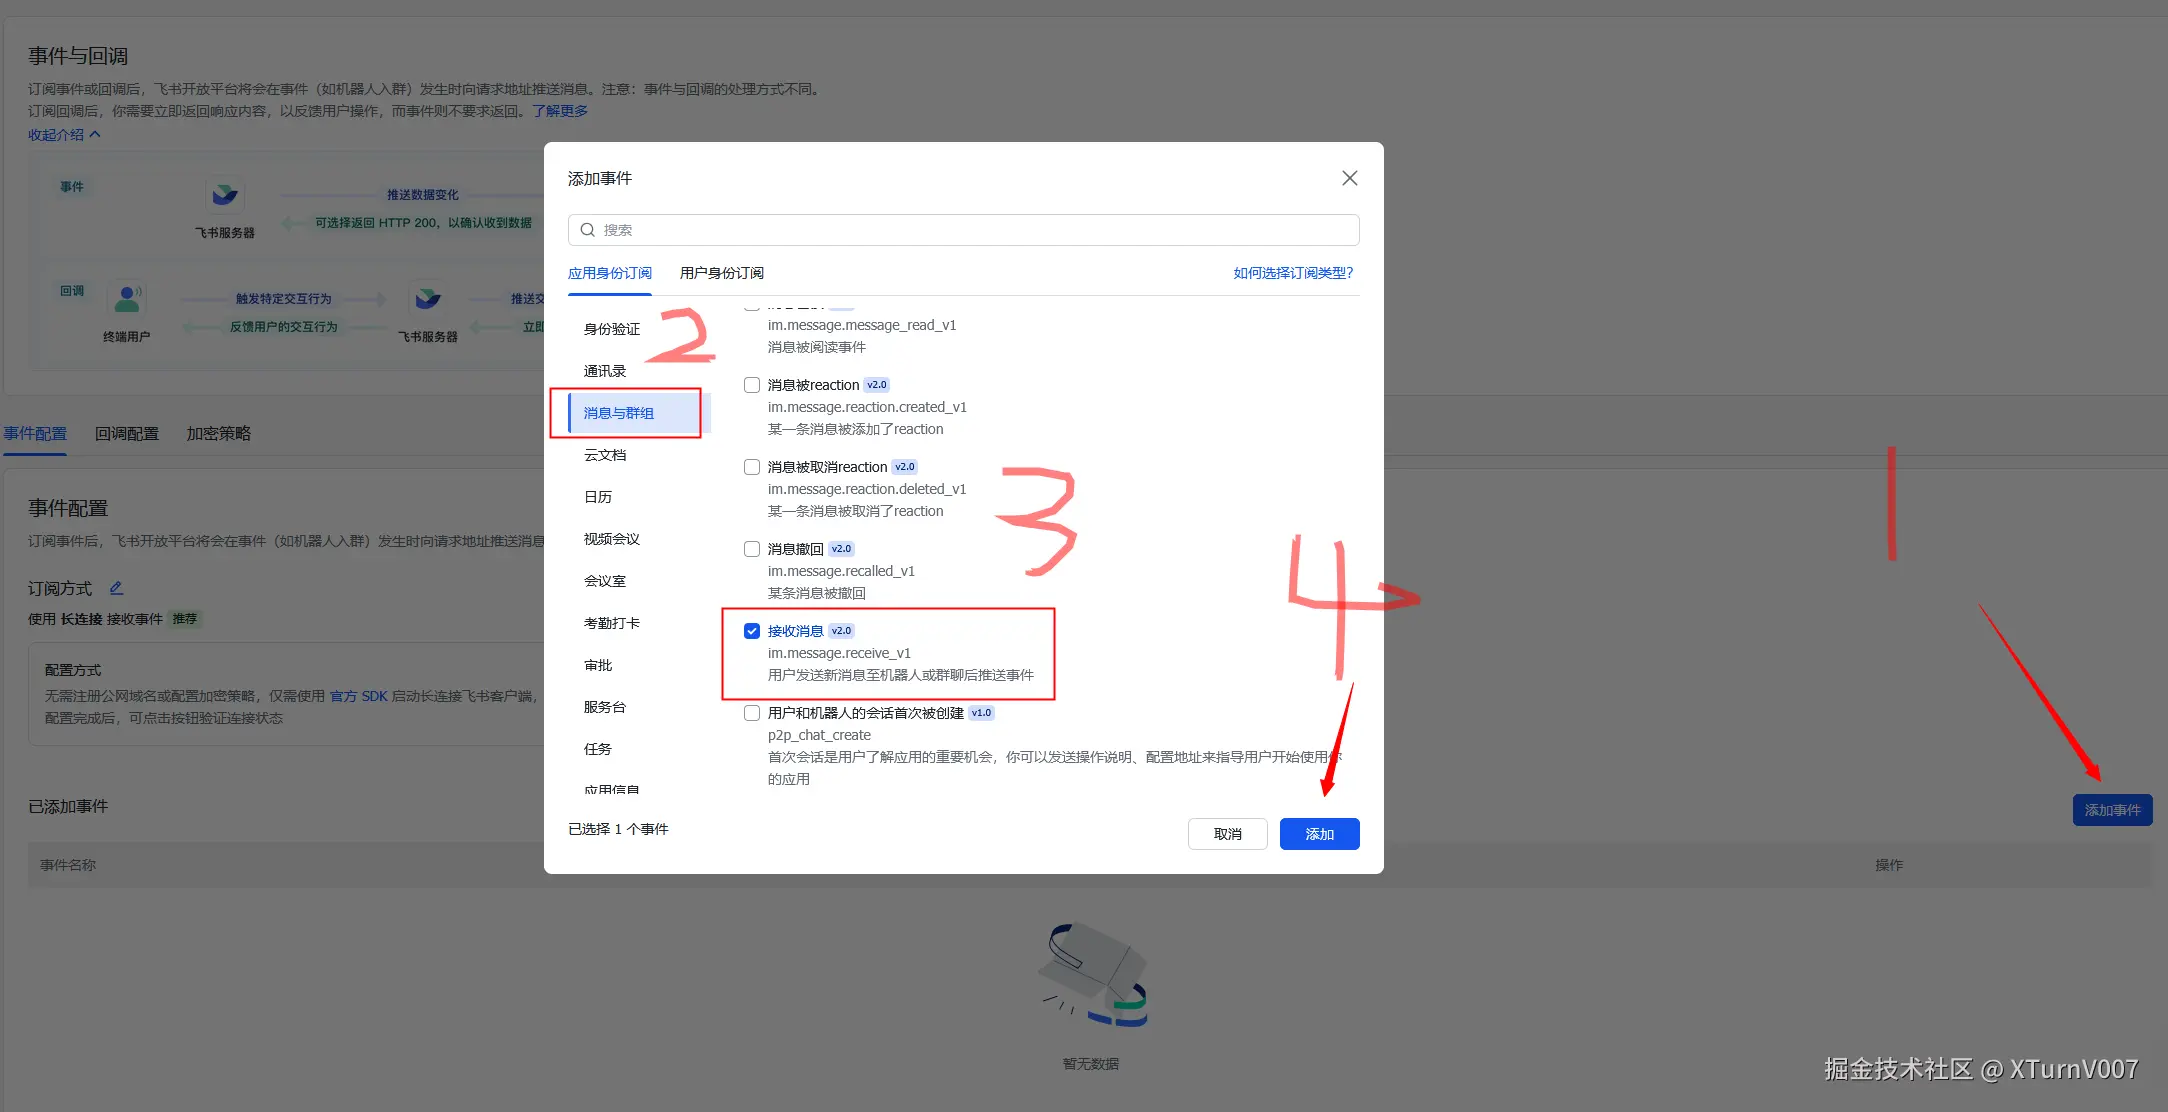Screen dimensions: 2168x1112
Task: Click the pencil edit icon next to 订阅方式
Action: (x=116, y=588)
